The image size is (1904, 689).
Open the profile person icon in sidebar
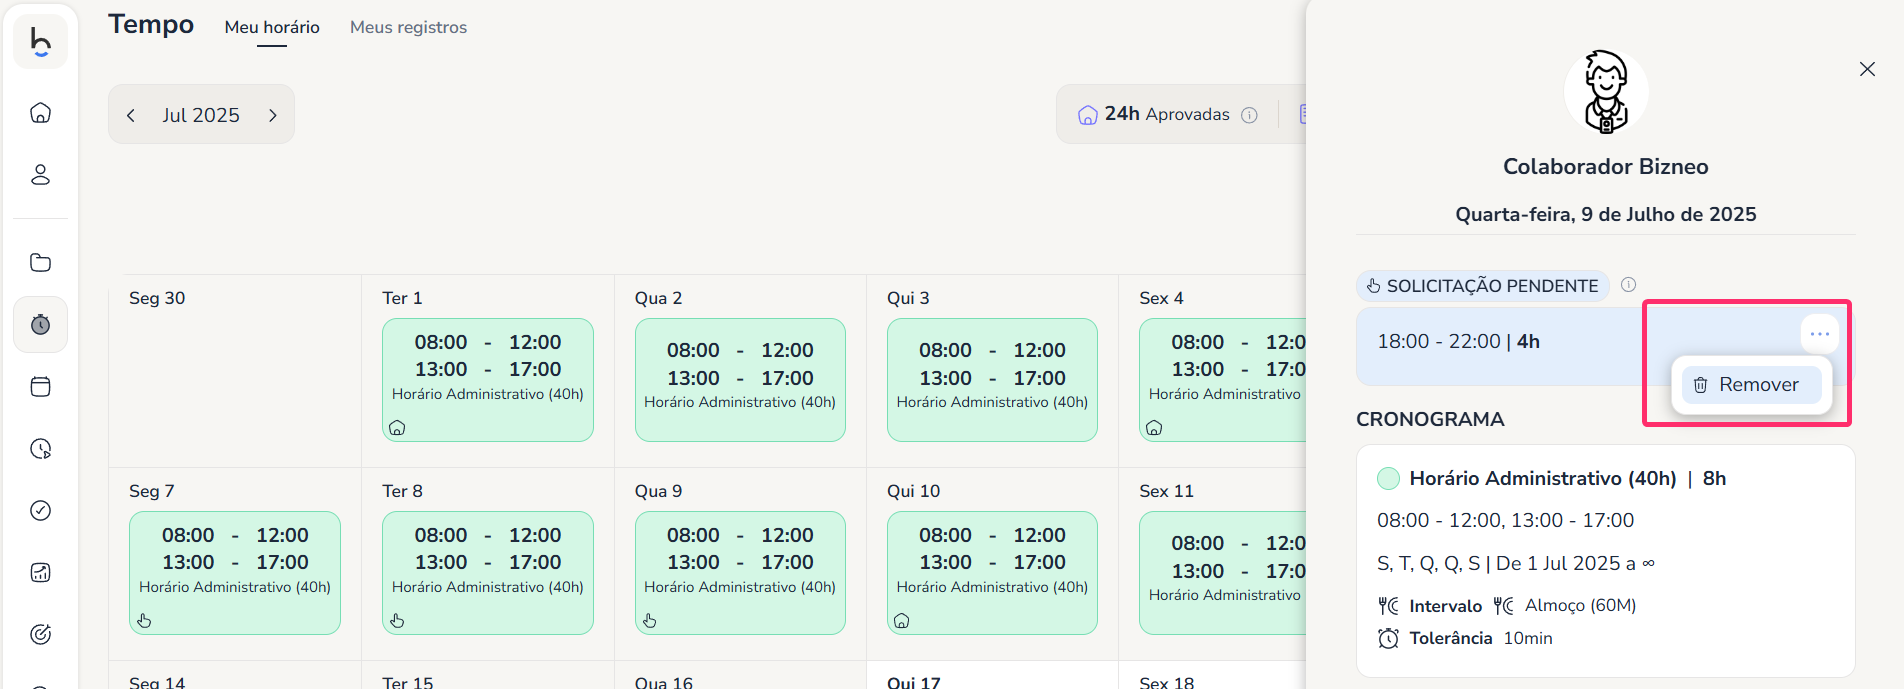(x=40, y=175)
